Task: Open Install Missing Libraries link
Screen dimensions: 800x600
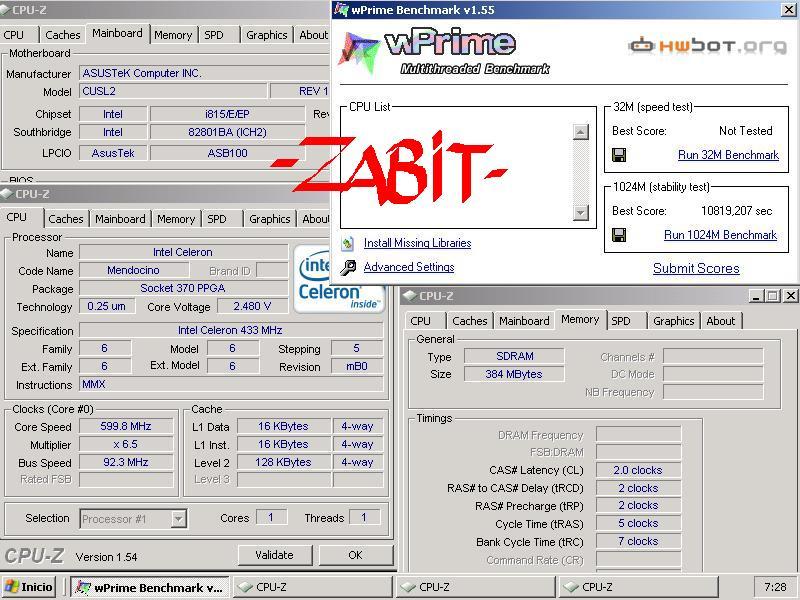Action: pos(417,243)
